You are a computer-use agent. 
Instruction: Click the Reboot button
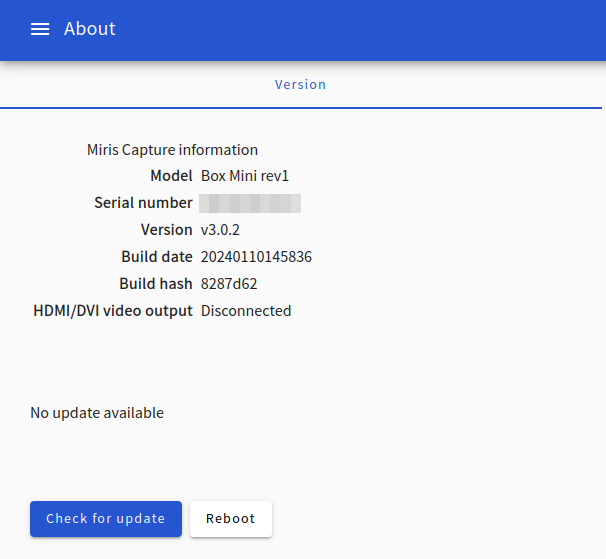tap(231, 519)
